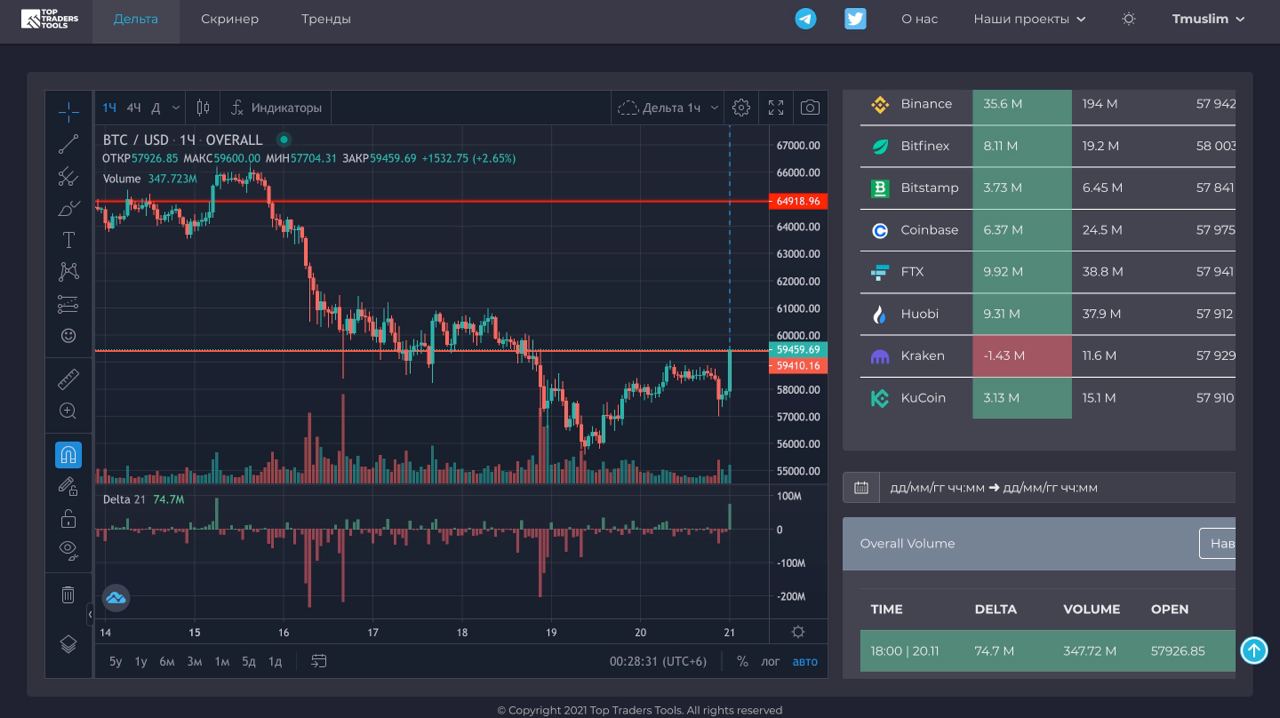Viewport: 1280px width, 718px height.
Task: Open the timezone clock (UTC+6) menu
Action: (658, 661)
